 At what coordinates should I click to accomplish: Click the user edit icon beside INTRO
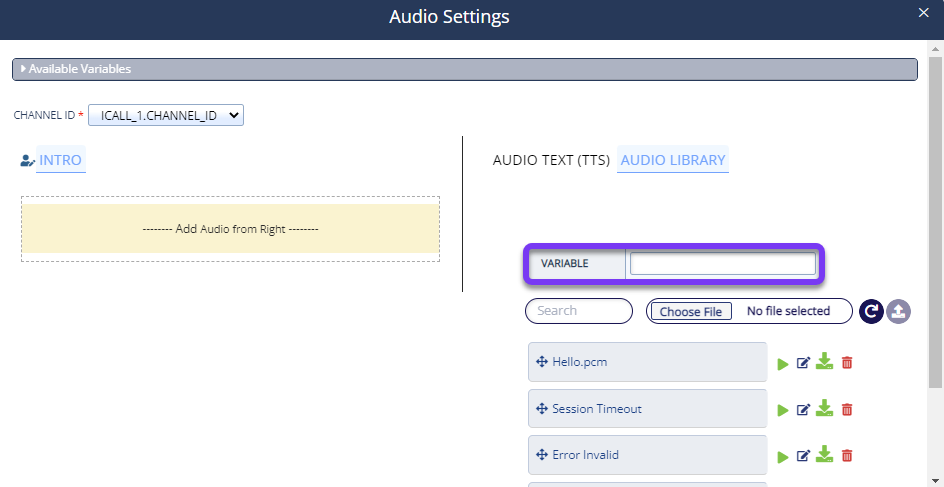[27, 161]
